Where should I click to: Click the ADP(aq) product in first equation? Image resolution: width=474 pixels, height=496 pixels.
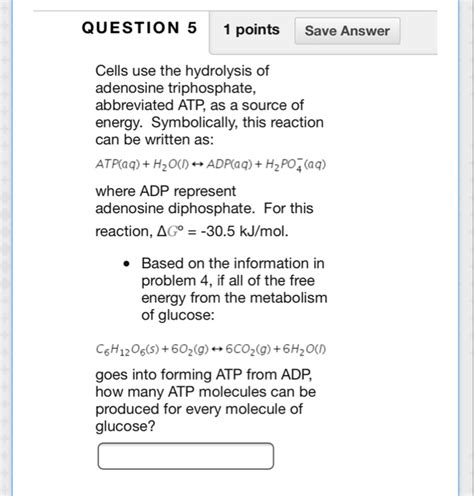[229, 164]
